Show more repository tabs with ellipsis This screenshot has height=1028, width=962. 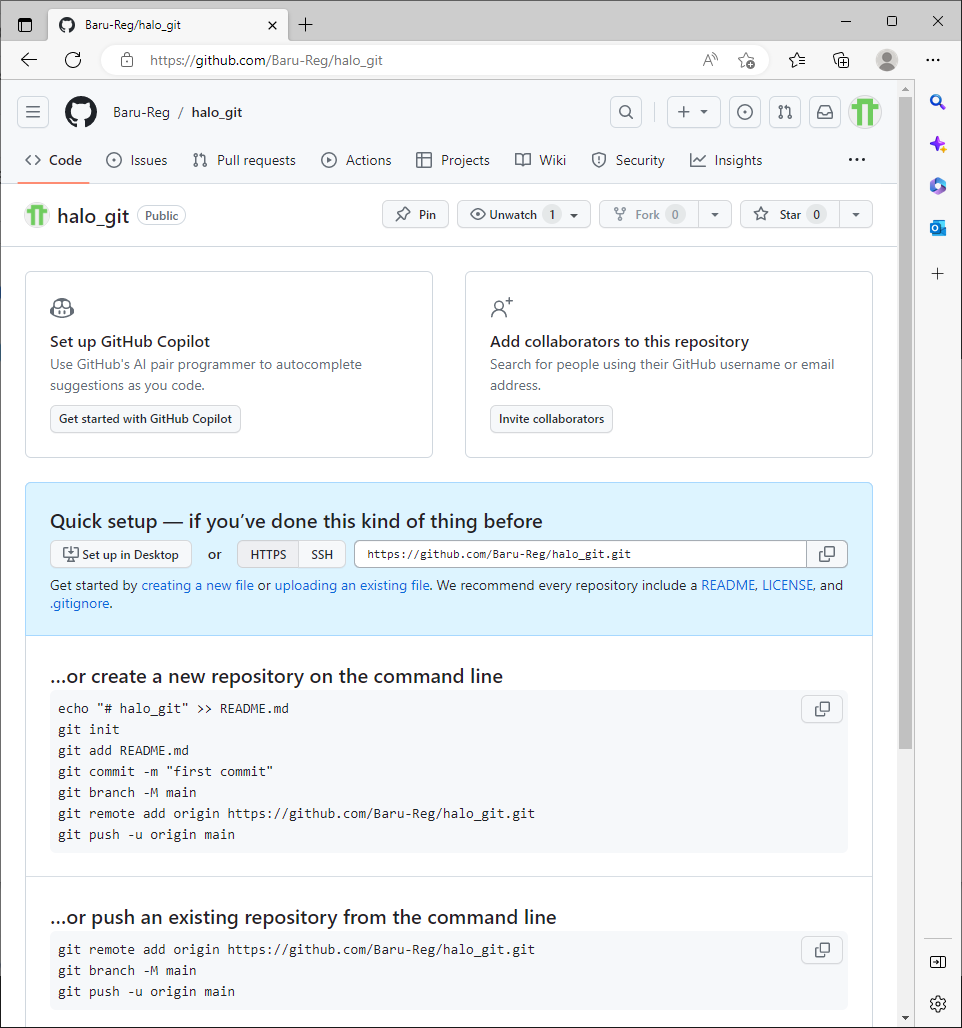click(856, 160)
